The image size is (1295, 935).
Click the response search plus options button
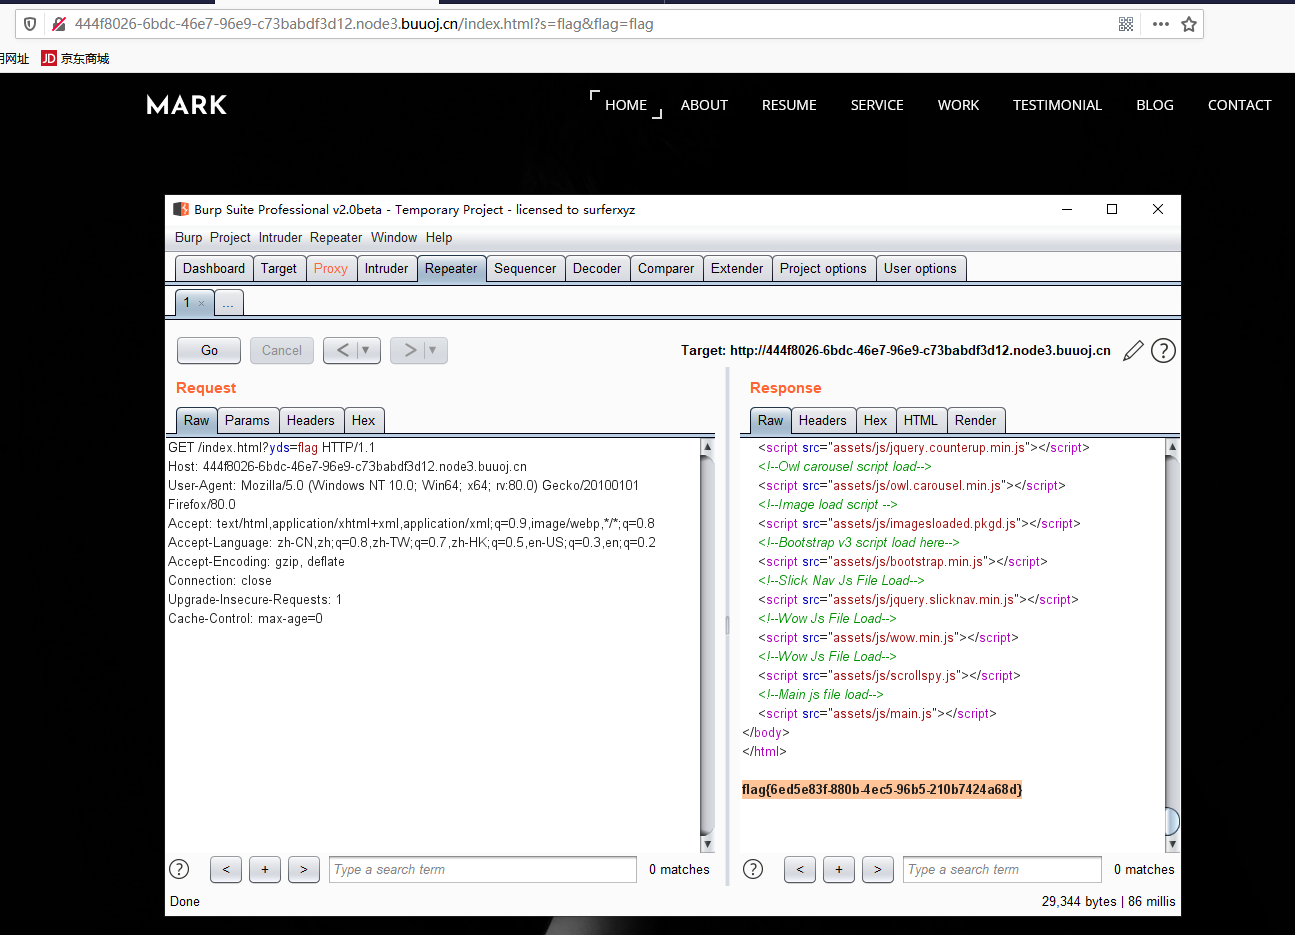pos(839,870)
